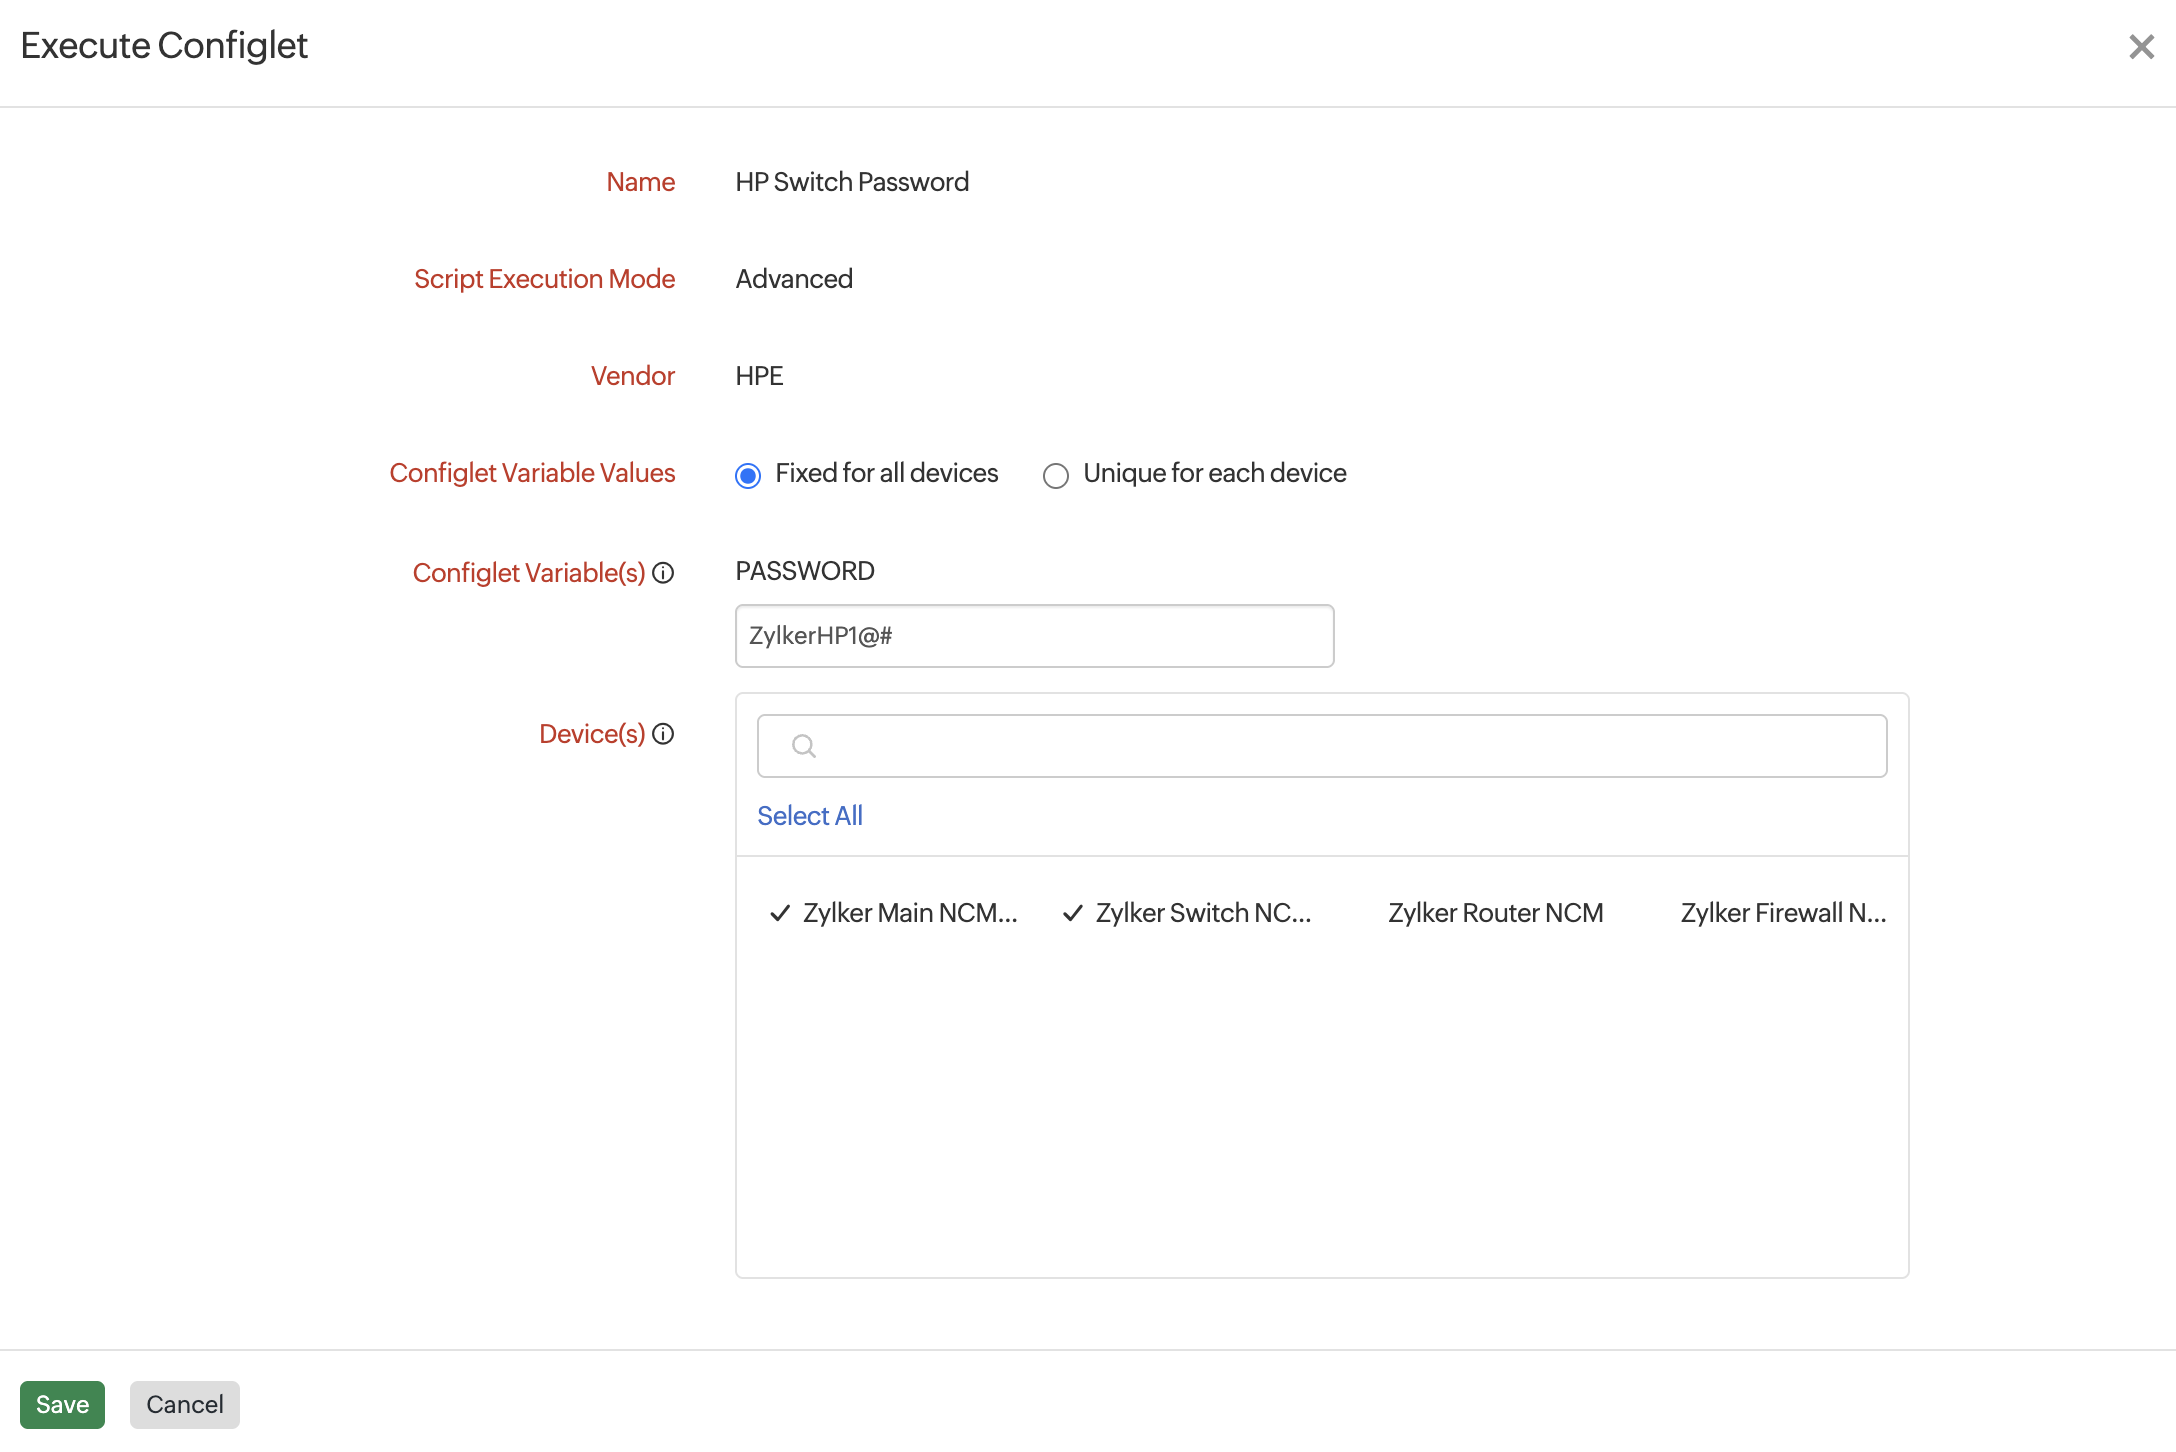Click the Unique for each device label
This screenshot has height=1452, width=2176.
1214,473
